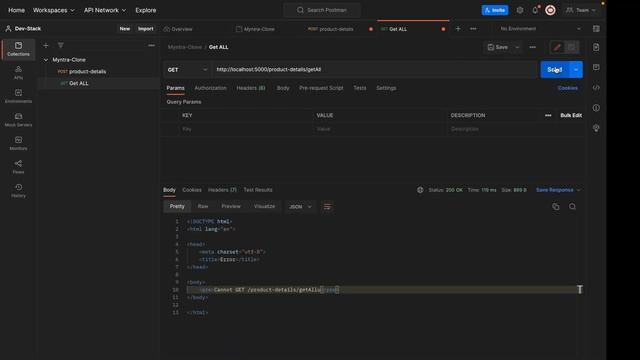Add a new request tab
Viewport: 640px width, 360px height.
[458, 29]
